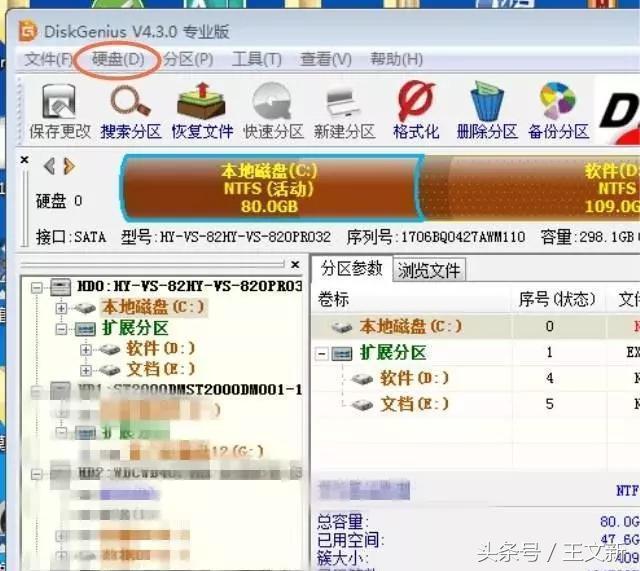Collapse the HD0 disk tree node

coord(37,287)
